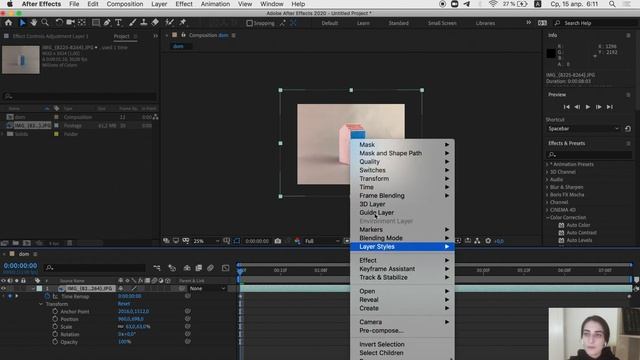Jump to first frame in Preview panel
The width and height of the screenshot is (640, 360).
tap(567, 107)
